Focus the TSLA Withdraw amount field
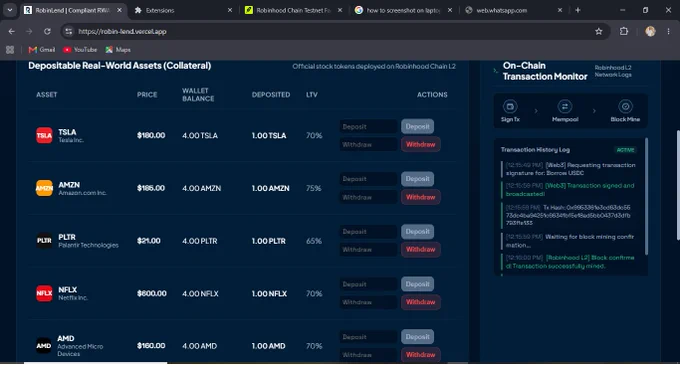680x365 pixels. point(368,144)
